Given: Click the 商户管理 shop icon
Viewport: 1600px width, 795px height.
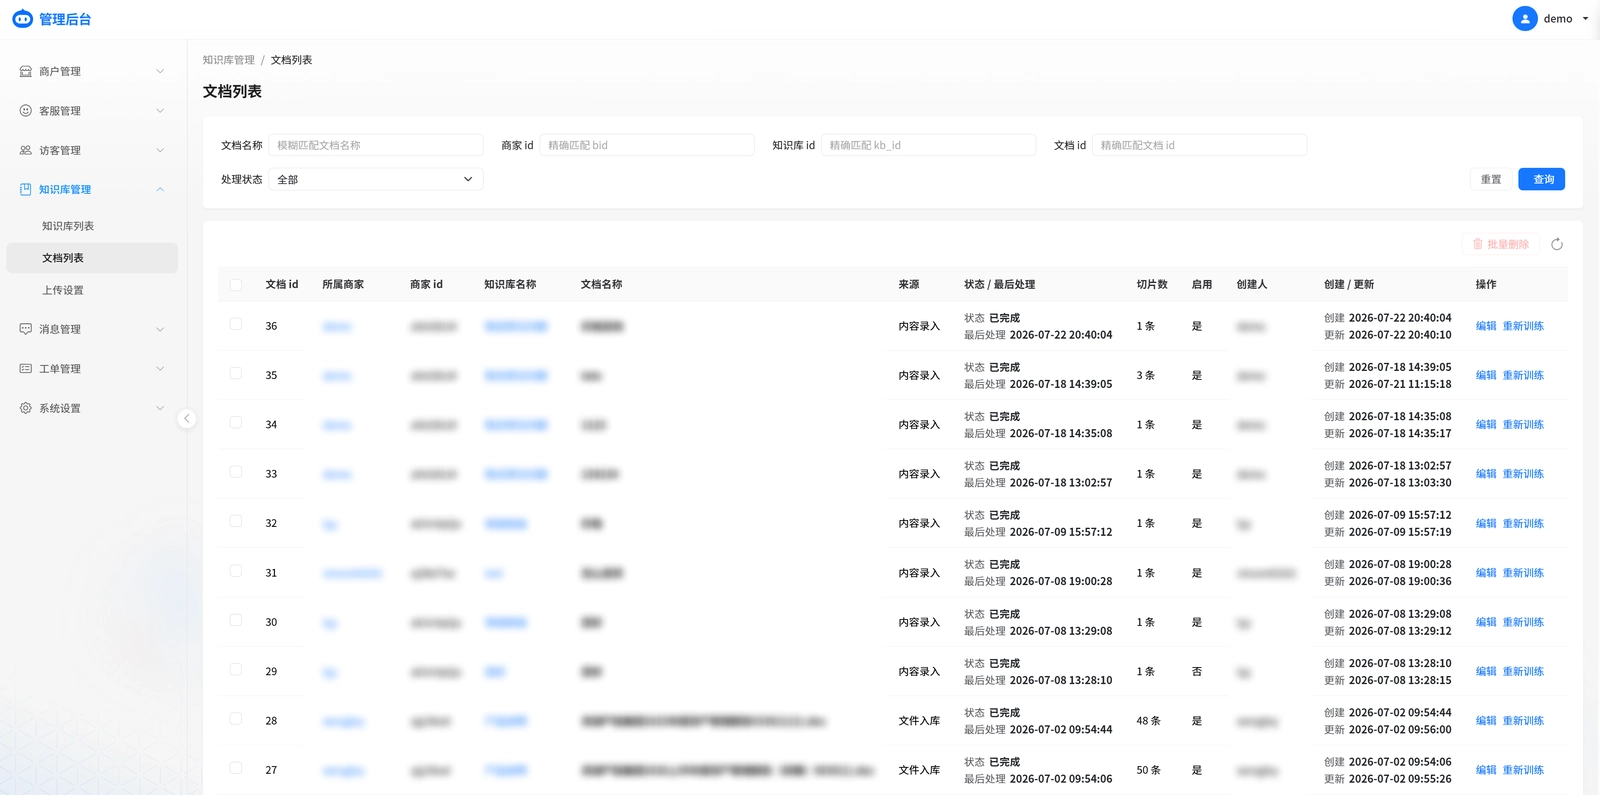Looking at the screenshot, I should point(25,71).
